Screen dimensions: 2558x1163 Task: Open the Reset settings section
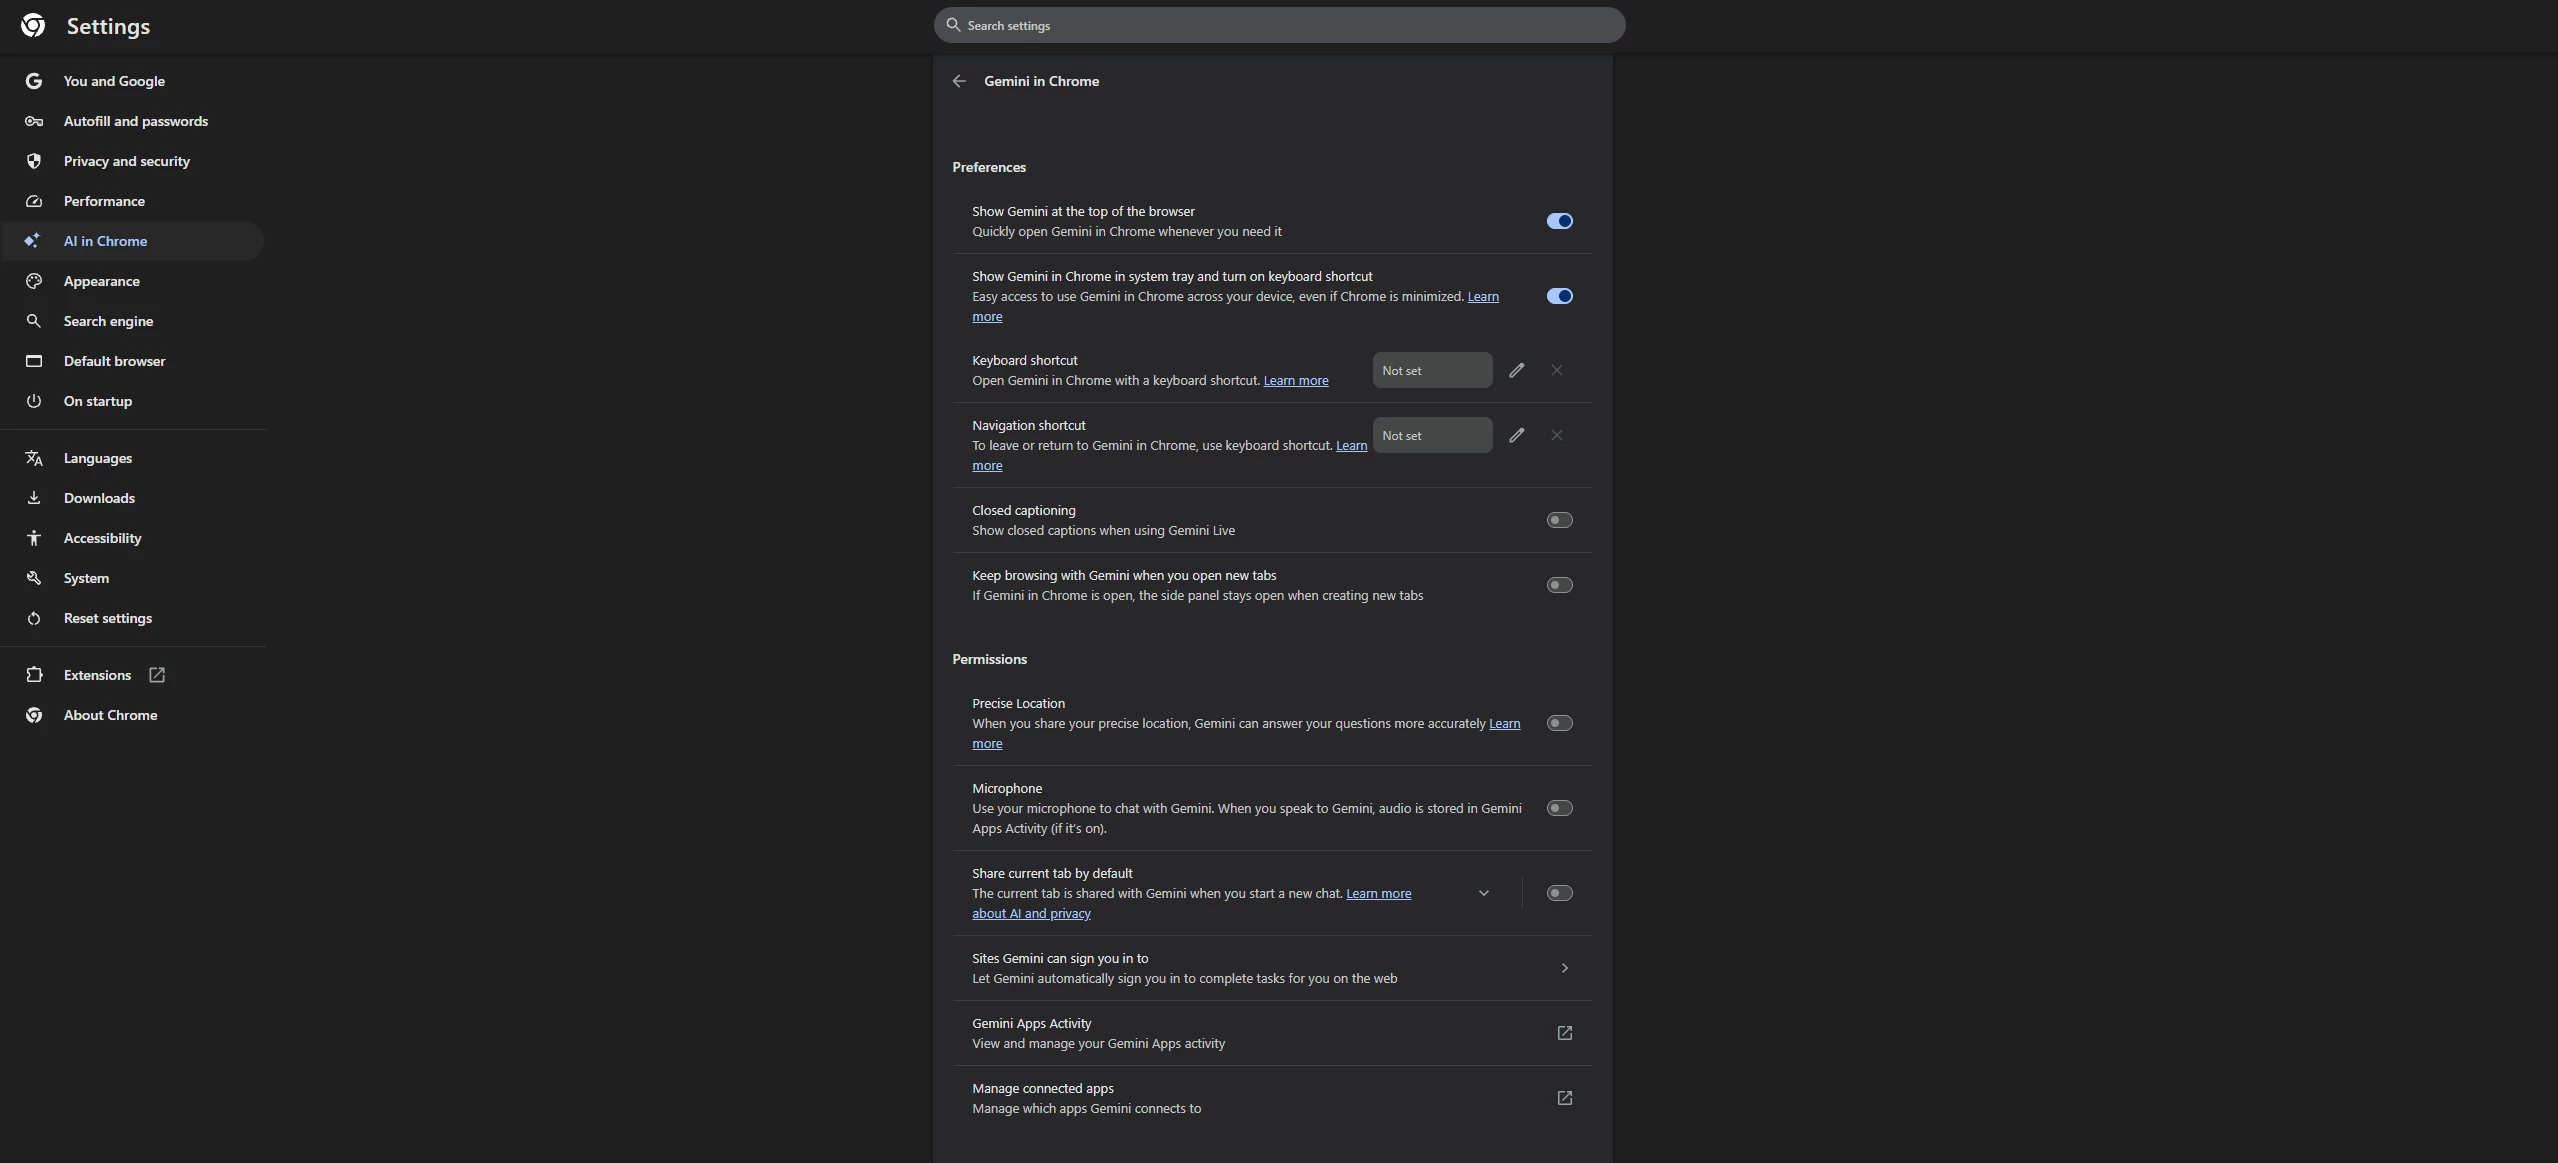coord(132,618)
